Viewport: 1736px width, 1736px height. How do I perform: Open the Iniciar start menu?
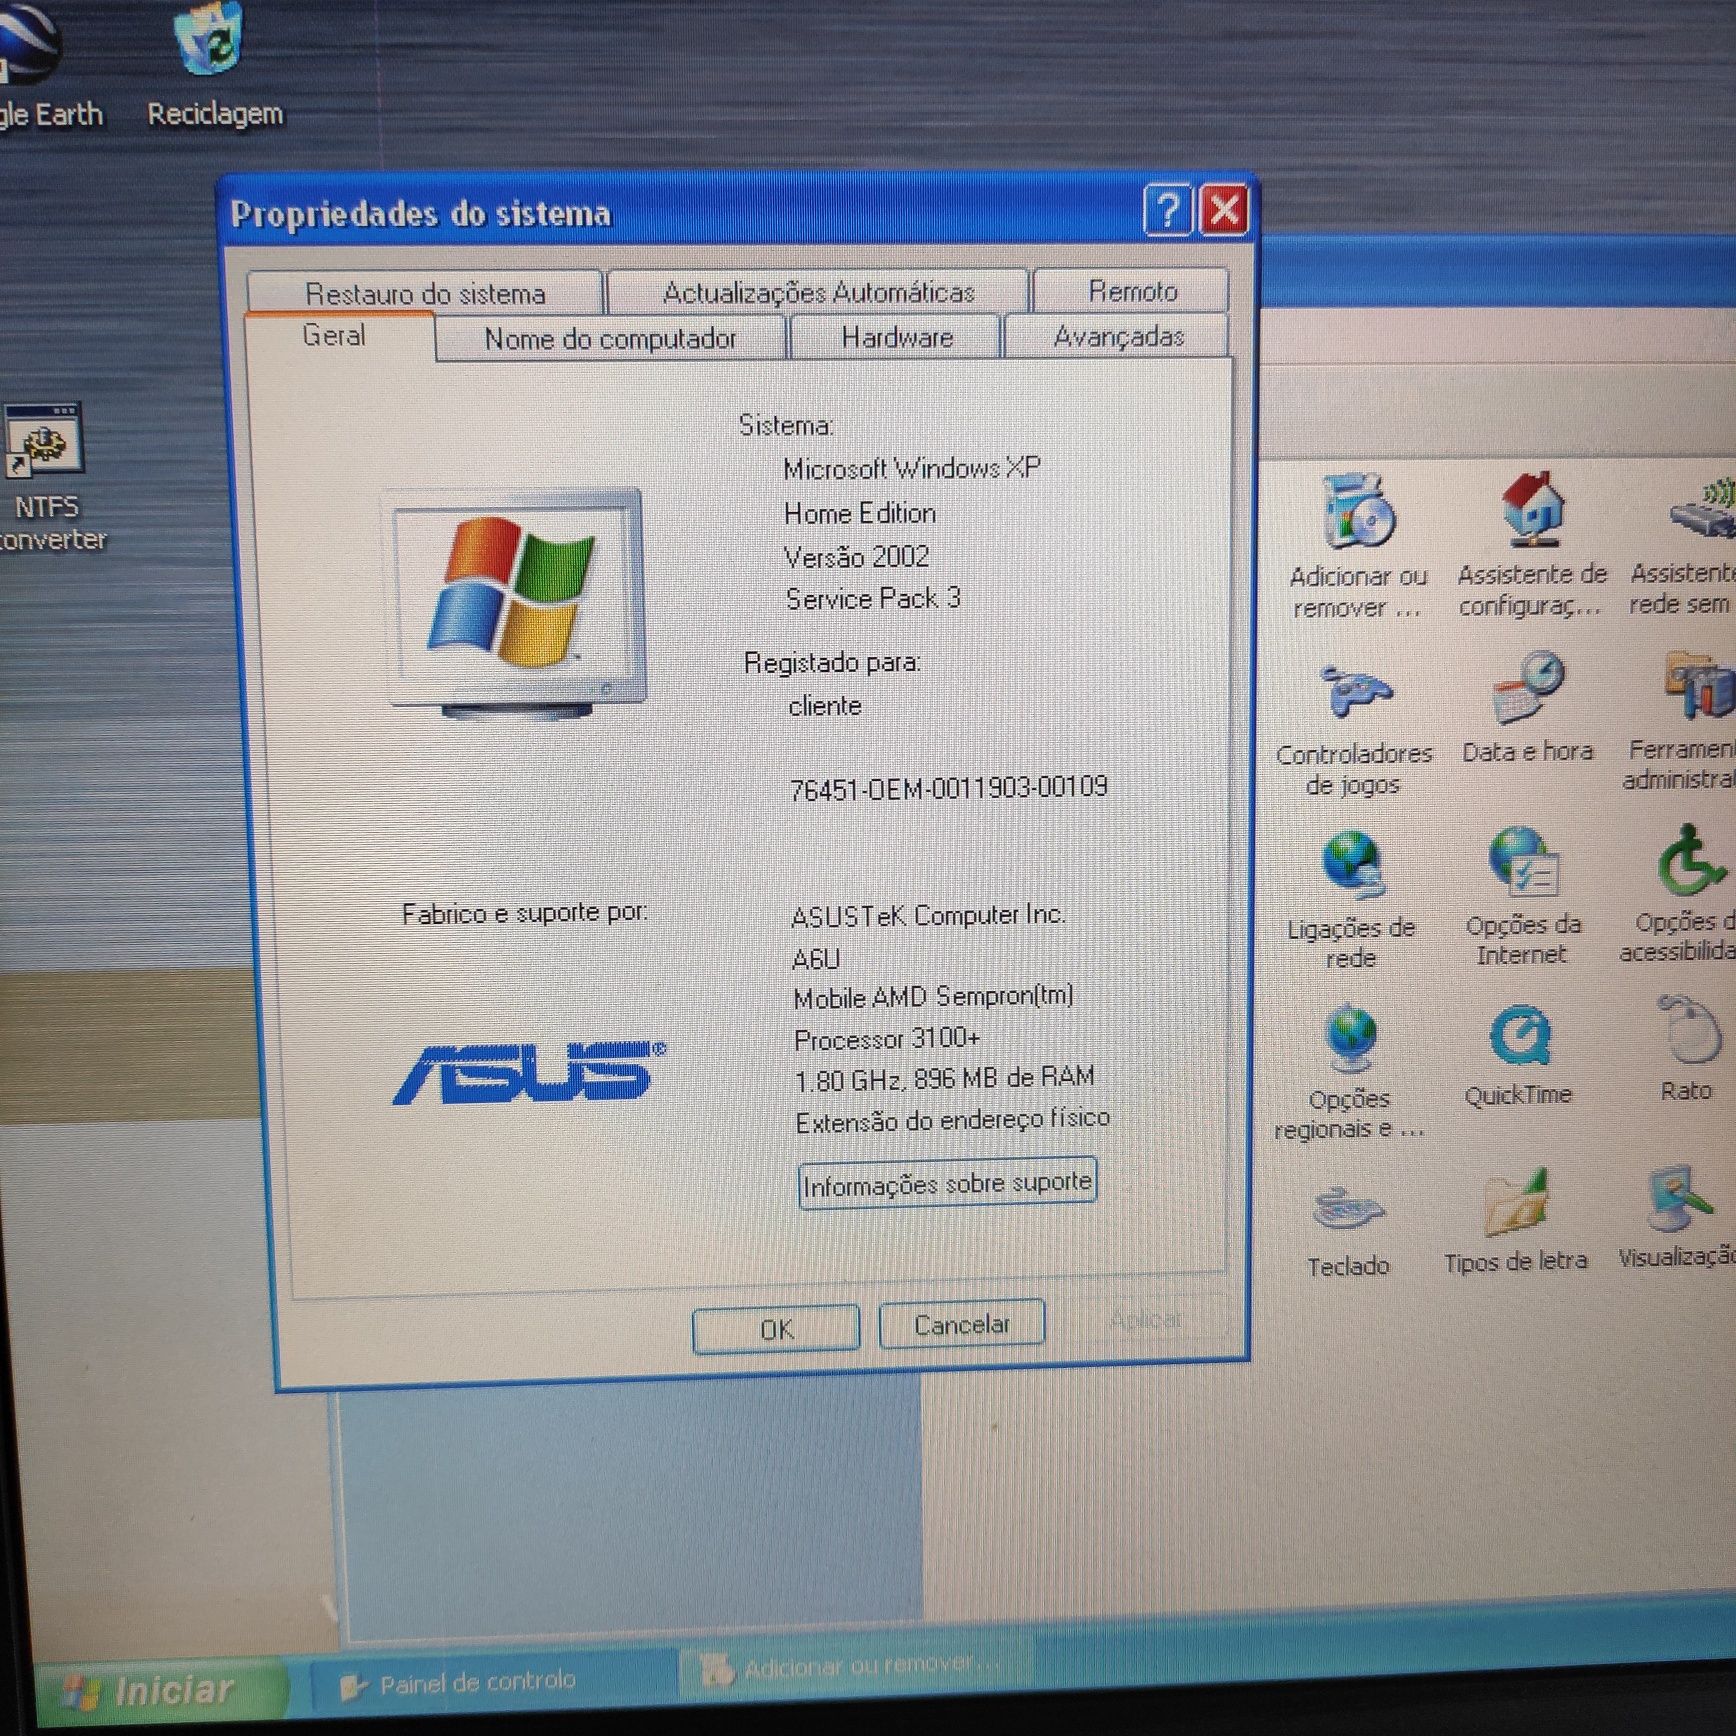(x=160, y=1690)
